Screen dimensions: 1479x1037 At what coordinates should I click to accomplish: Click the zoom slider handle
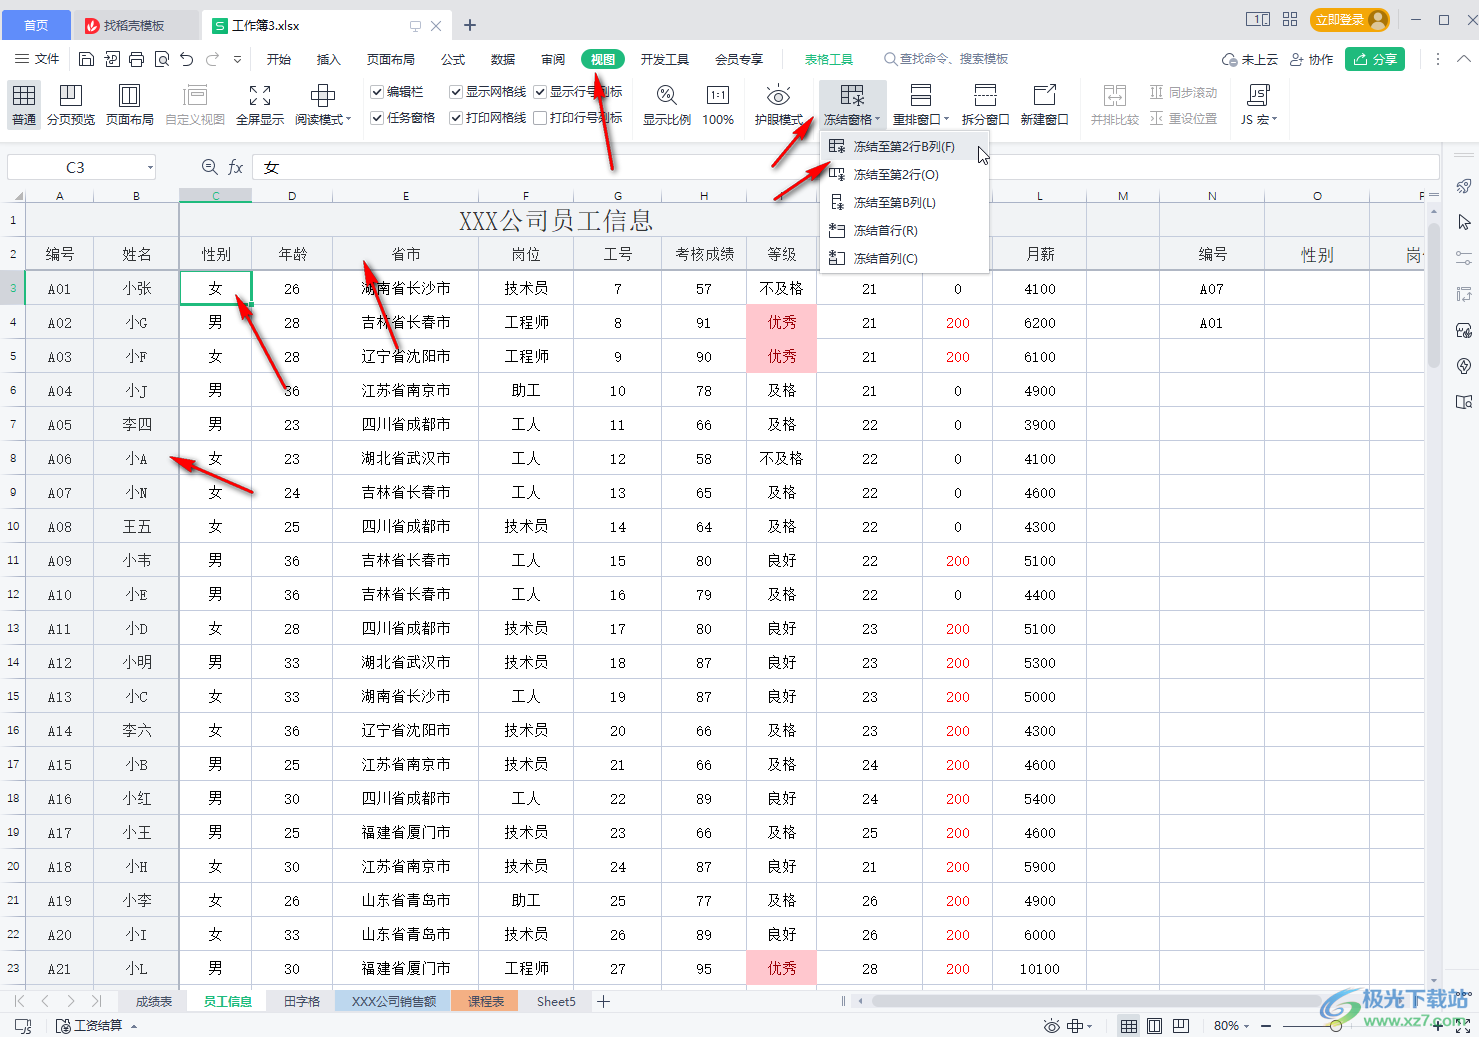[x=1336, y=1026]
